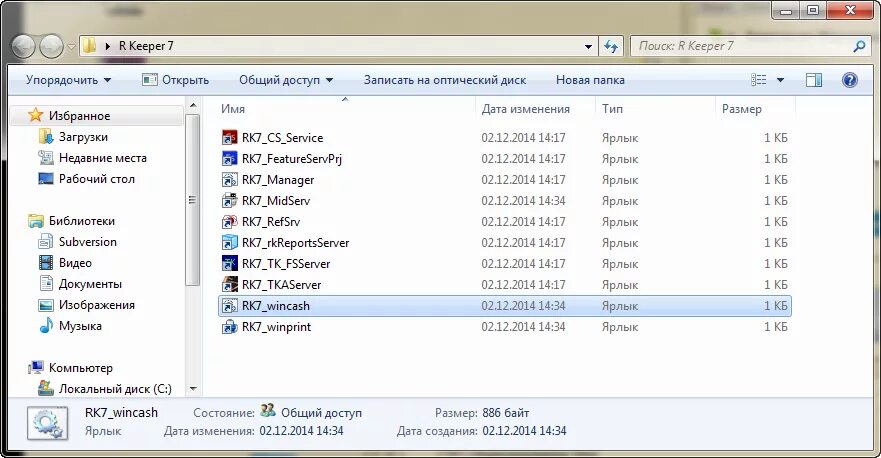This screenshot has width=881, height=458.
Task: Click breadcrumb arrow before R Keeper 7
Action: [108, 46]
